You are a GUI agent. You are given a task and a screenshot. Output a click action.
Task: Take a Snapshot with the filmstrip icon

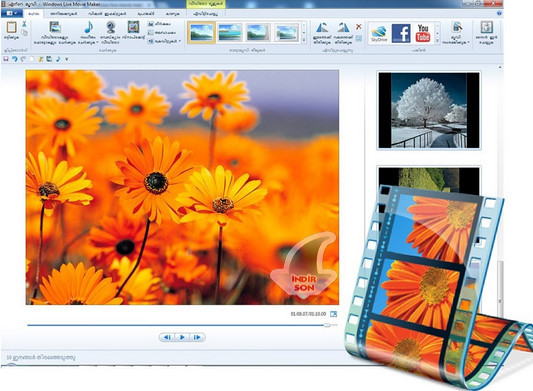coord(133,27)
